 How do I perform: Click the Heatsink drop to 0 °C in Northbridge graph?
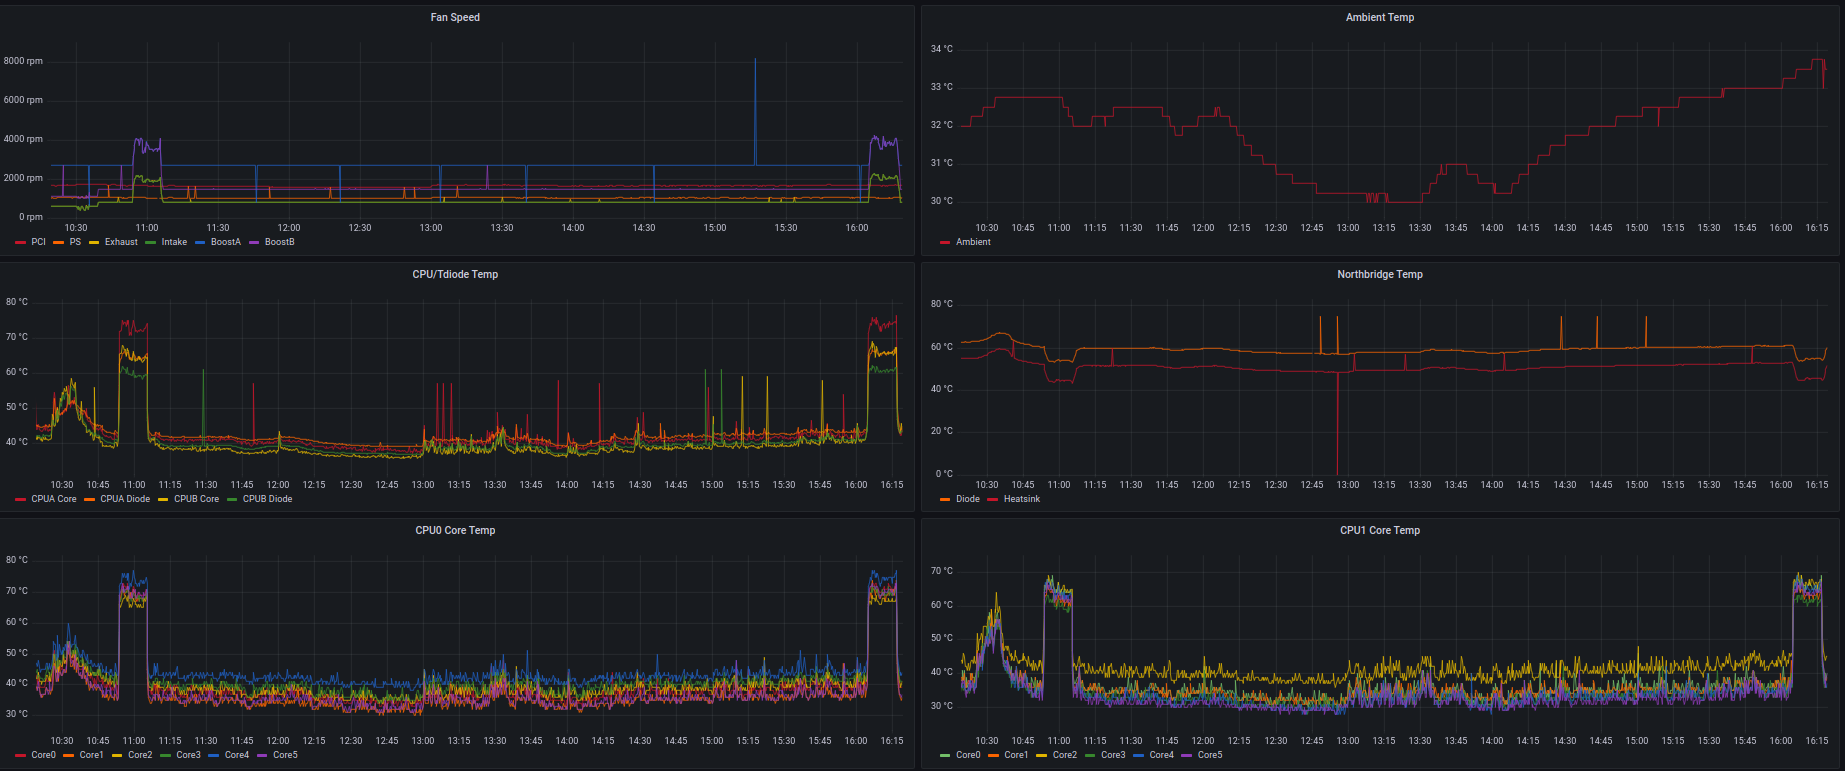pos(1337,425)
